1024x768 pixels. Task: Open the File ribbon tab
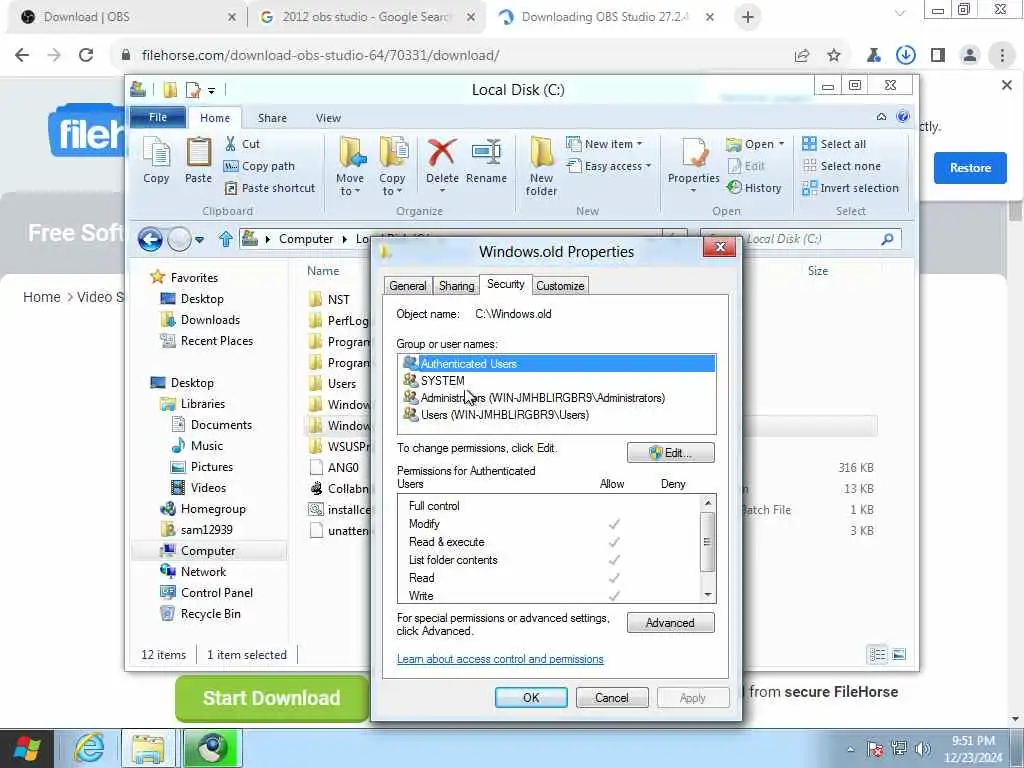pos(158,117)
